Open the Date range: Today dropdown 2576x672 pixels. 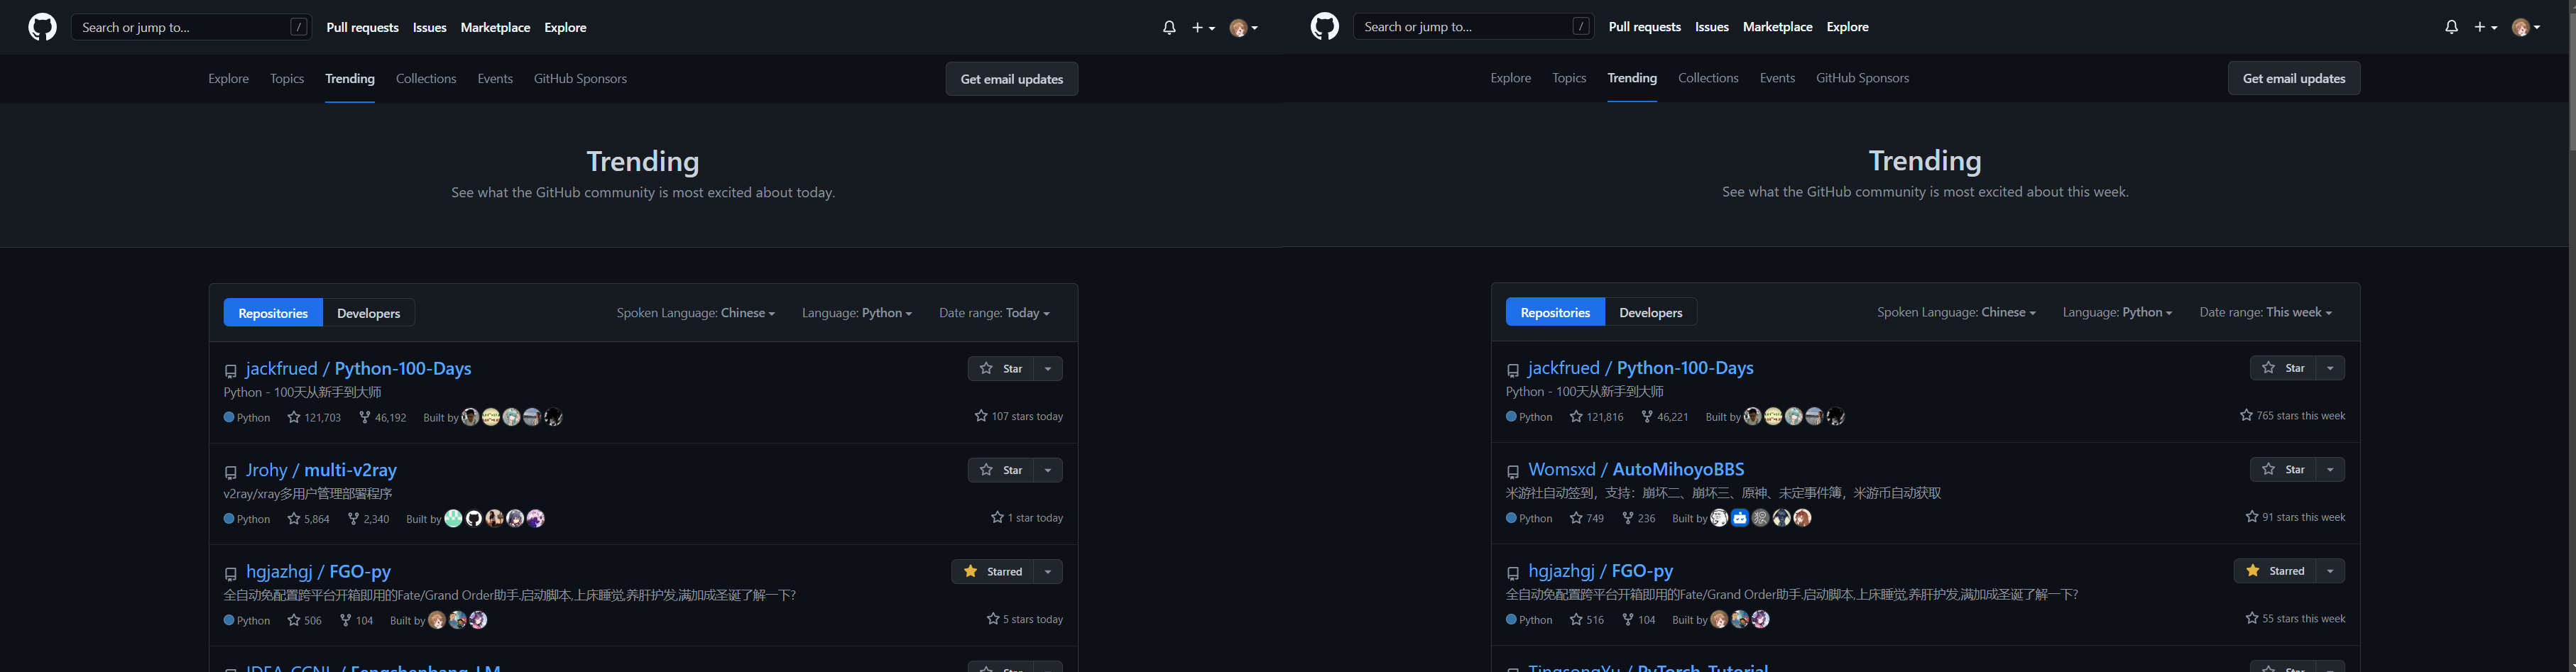tap(994, 313)
